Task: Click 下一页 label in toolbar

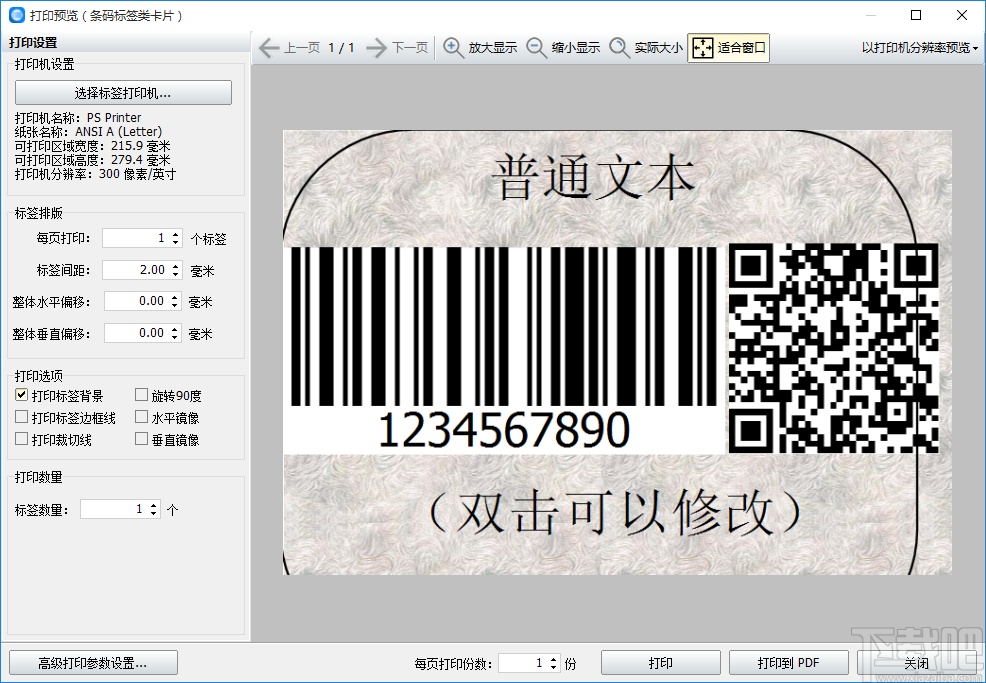Action: click(x=410, y=48)
